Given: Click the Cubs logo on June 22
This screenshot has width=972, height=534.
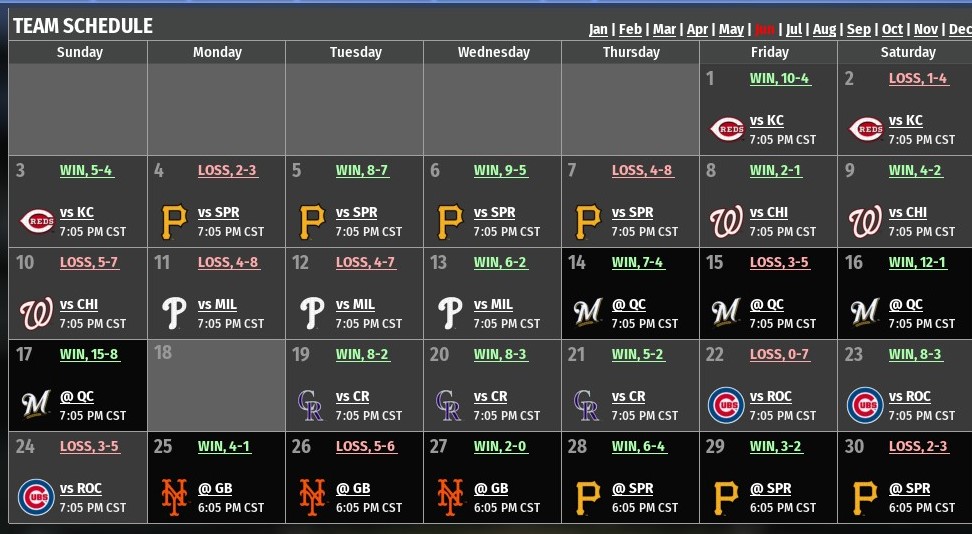Looking at the screenshot, I should 727,405.
